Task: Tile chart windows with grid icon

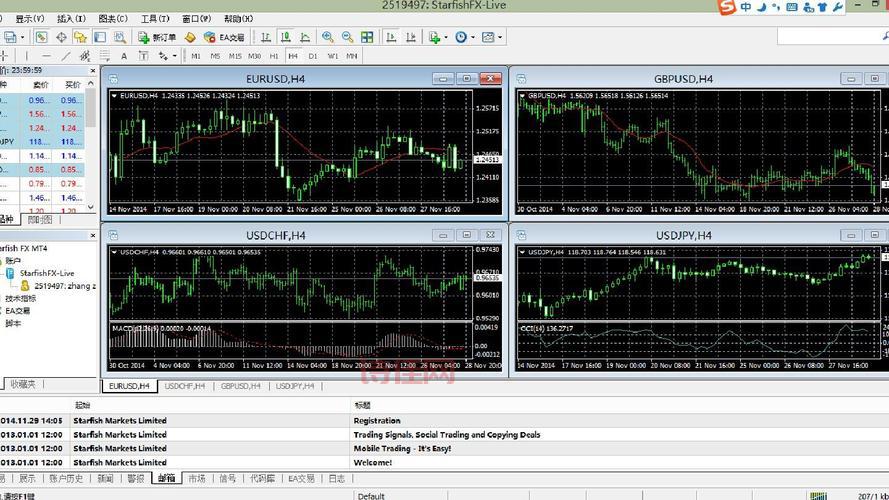Action: coord(367,37)
